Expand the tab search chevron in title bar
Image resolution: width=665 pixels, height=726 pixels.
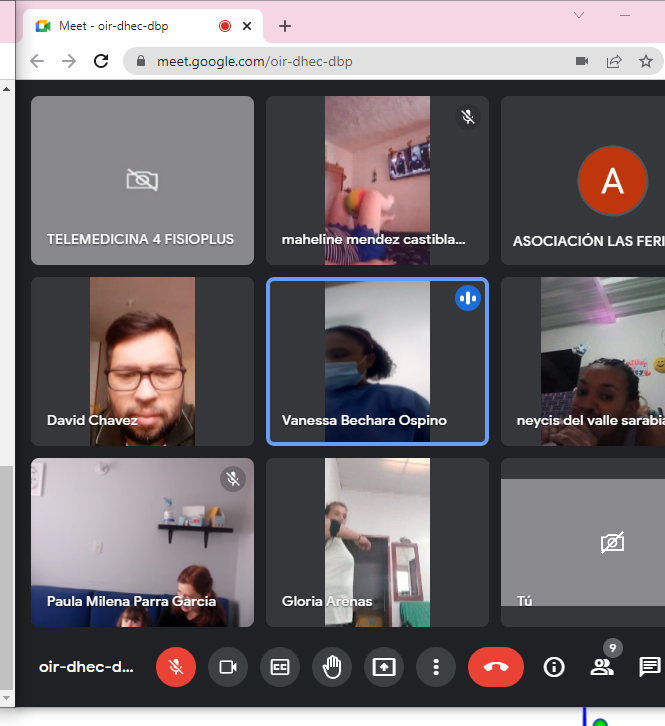(579, 15)
